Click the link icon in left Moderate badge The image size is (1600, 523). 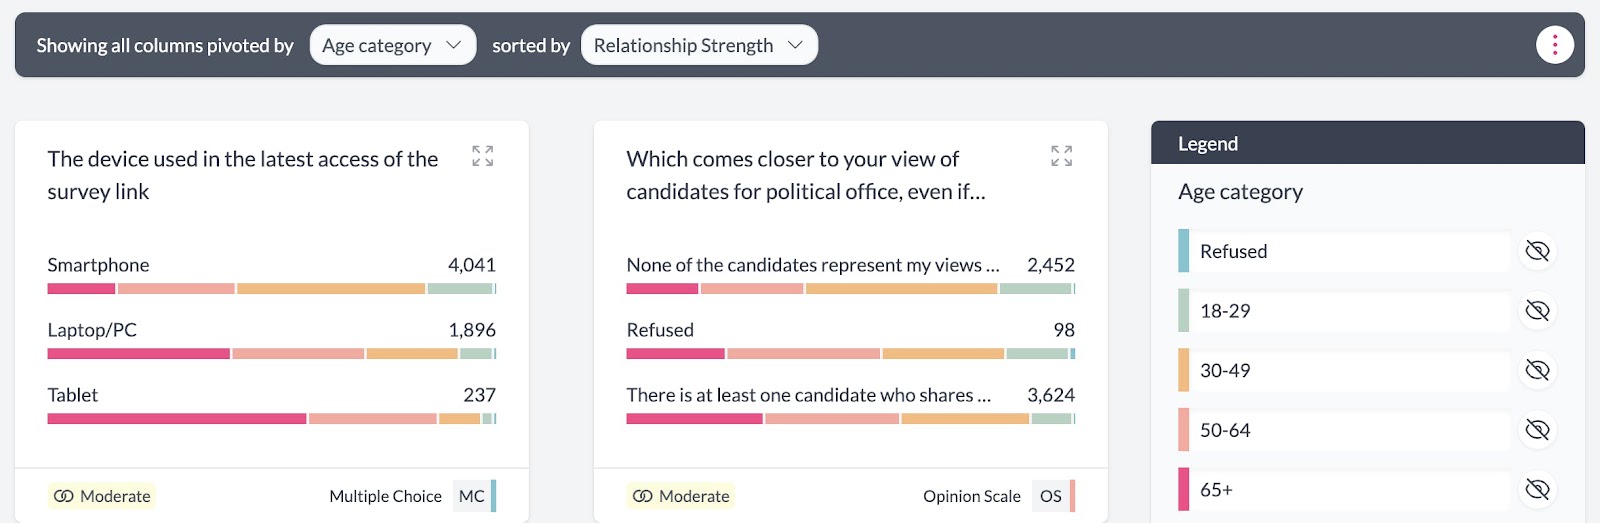tap(64, 496)
